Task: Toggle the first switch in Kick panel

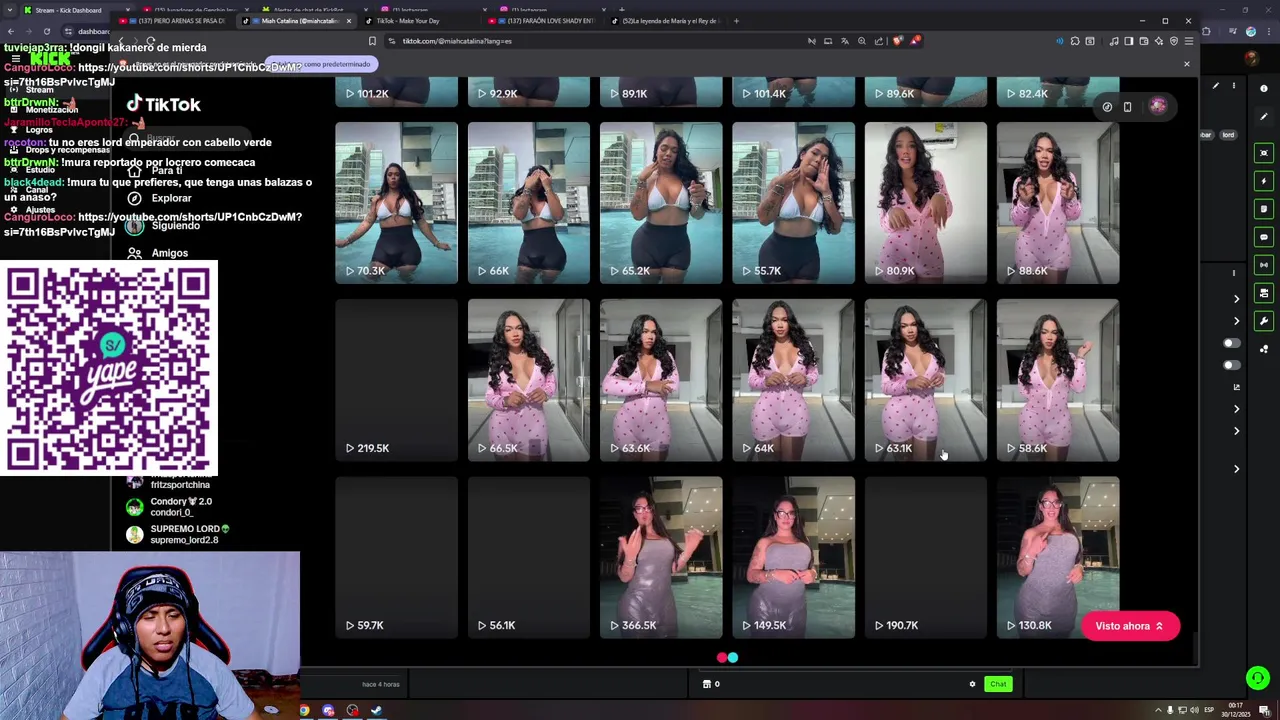Action: point(1232,343)
